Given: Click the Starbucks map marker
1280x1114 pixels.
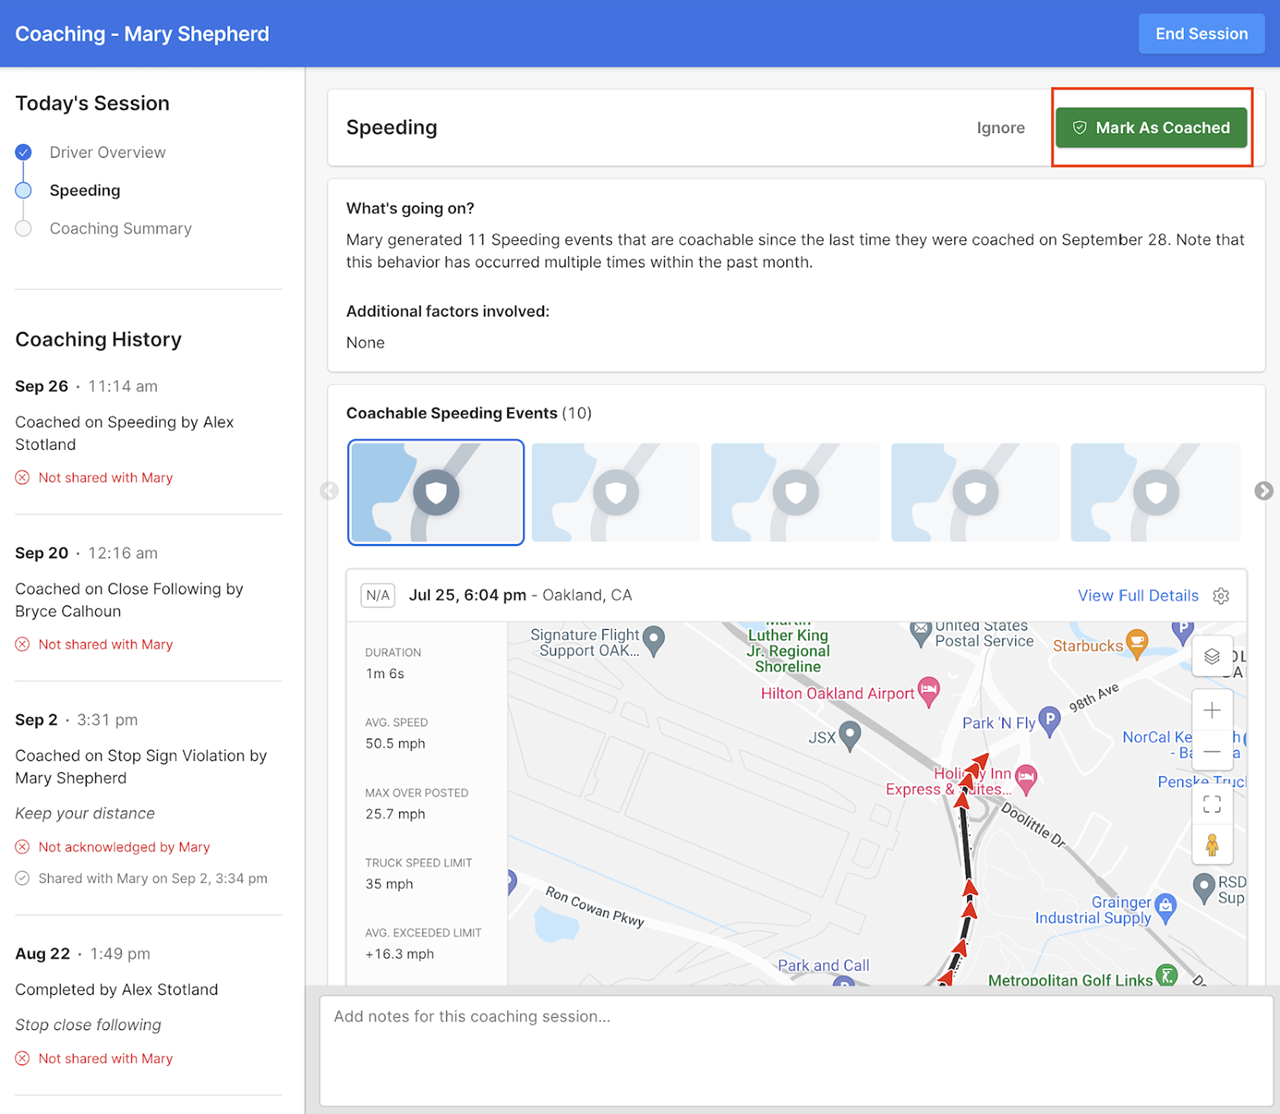Looking at the screenshot, I should 1136,644.
